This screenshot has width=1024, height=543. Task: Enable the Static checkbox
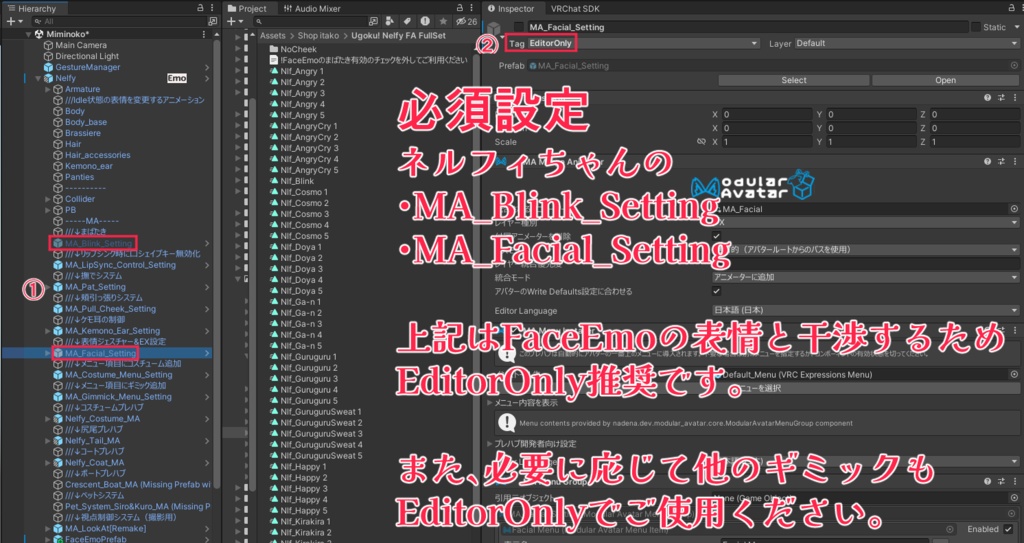[976, 27]
